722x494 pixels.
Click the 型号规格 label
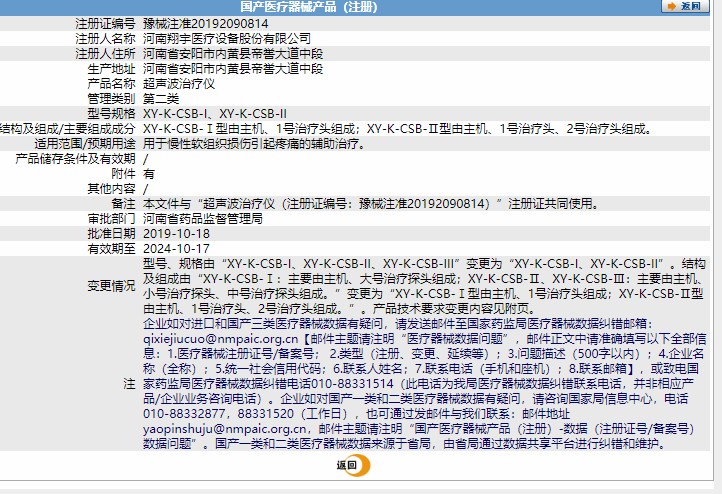[111, 114]
